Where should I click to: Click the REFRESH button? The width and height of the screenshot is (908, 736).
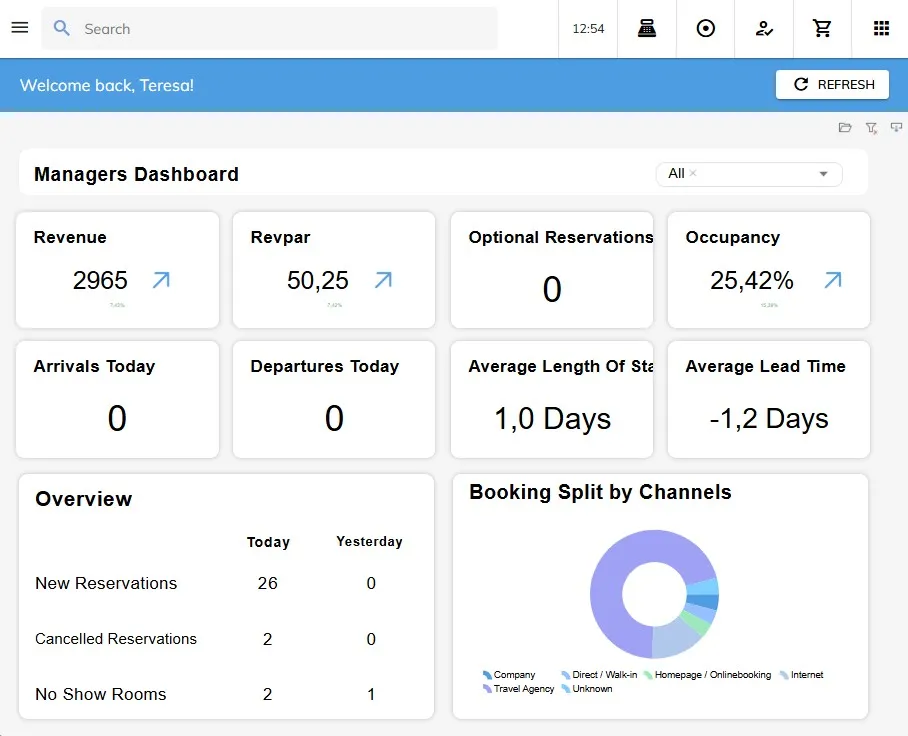pyautogui.click(x=832, y=84)
